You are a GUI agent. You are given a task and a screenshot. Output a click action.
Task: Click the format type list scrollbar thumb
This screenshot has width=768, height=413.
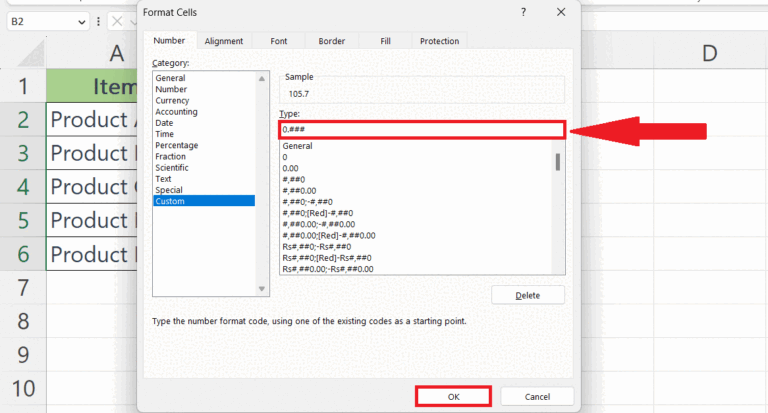(x=557, y=162)
